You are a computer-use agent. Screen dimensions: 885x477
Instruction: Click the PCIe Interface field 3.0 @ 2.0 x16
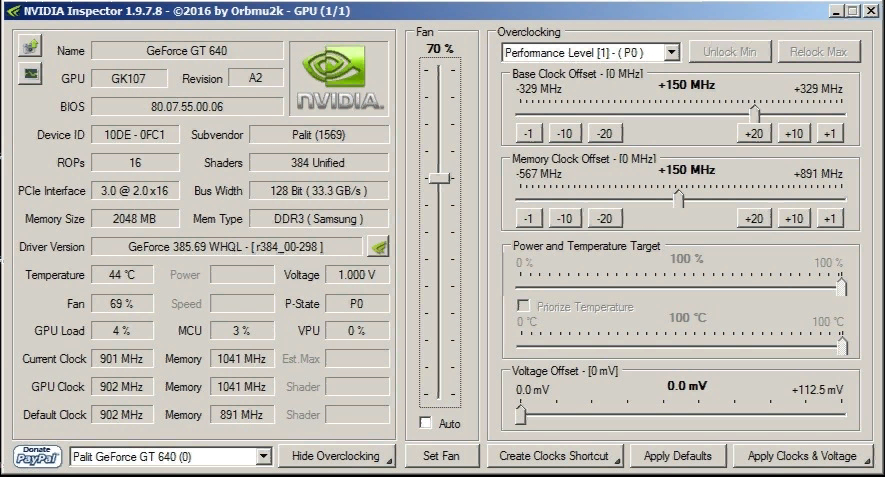[135, 191]
